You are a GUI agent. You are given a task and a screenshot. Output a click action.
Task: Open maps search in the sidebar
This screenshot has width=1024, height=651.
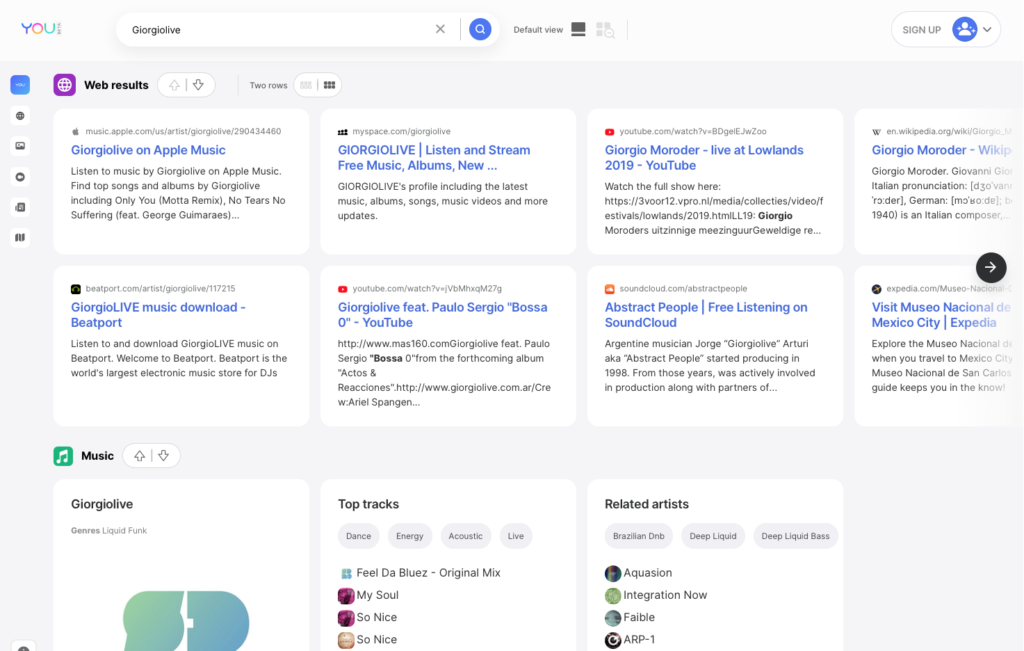coord(20,238)
